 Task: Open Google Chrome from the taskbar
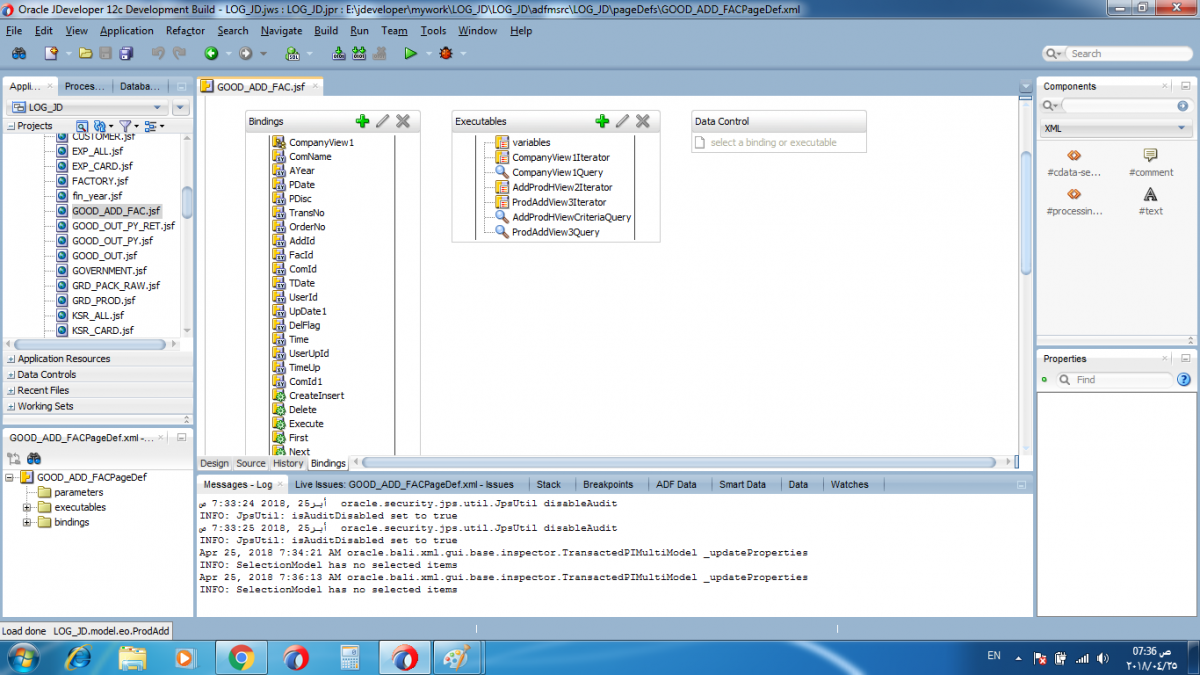pos(240,657)
